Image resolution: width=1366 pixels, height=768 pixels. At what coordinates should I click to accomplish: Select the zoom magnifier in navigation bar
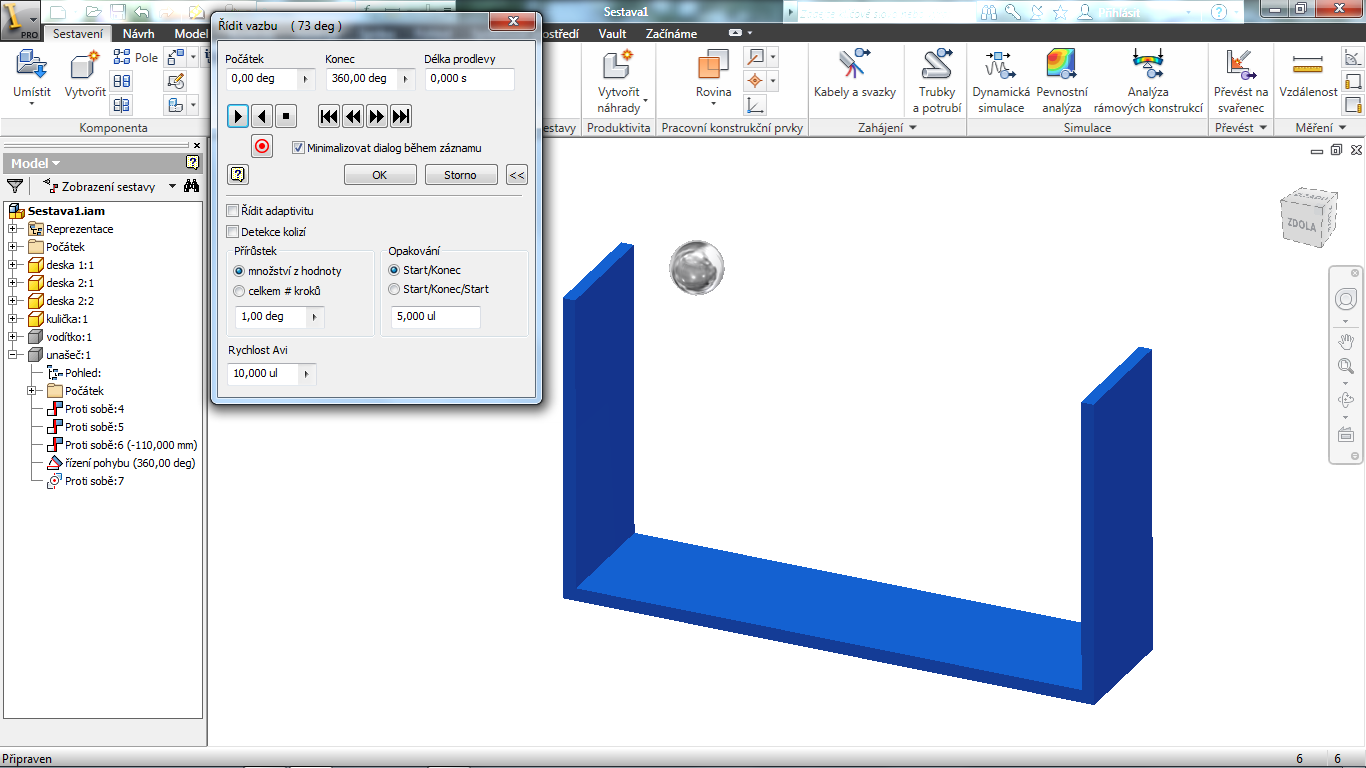(x=1346, y=367)
